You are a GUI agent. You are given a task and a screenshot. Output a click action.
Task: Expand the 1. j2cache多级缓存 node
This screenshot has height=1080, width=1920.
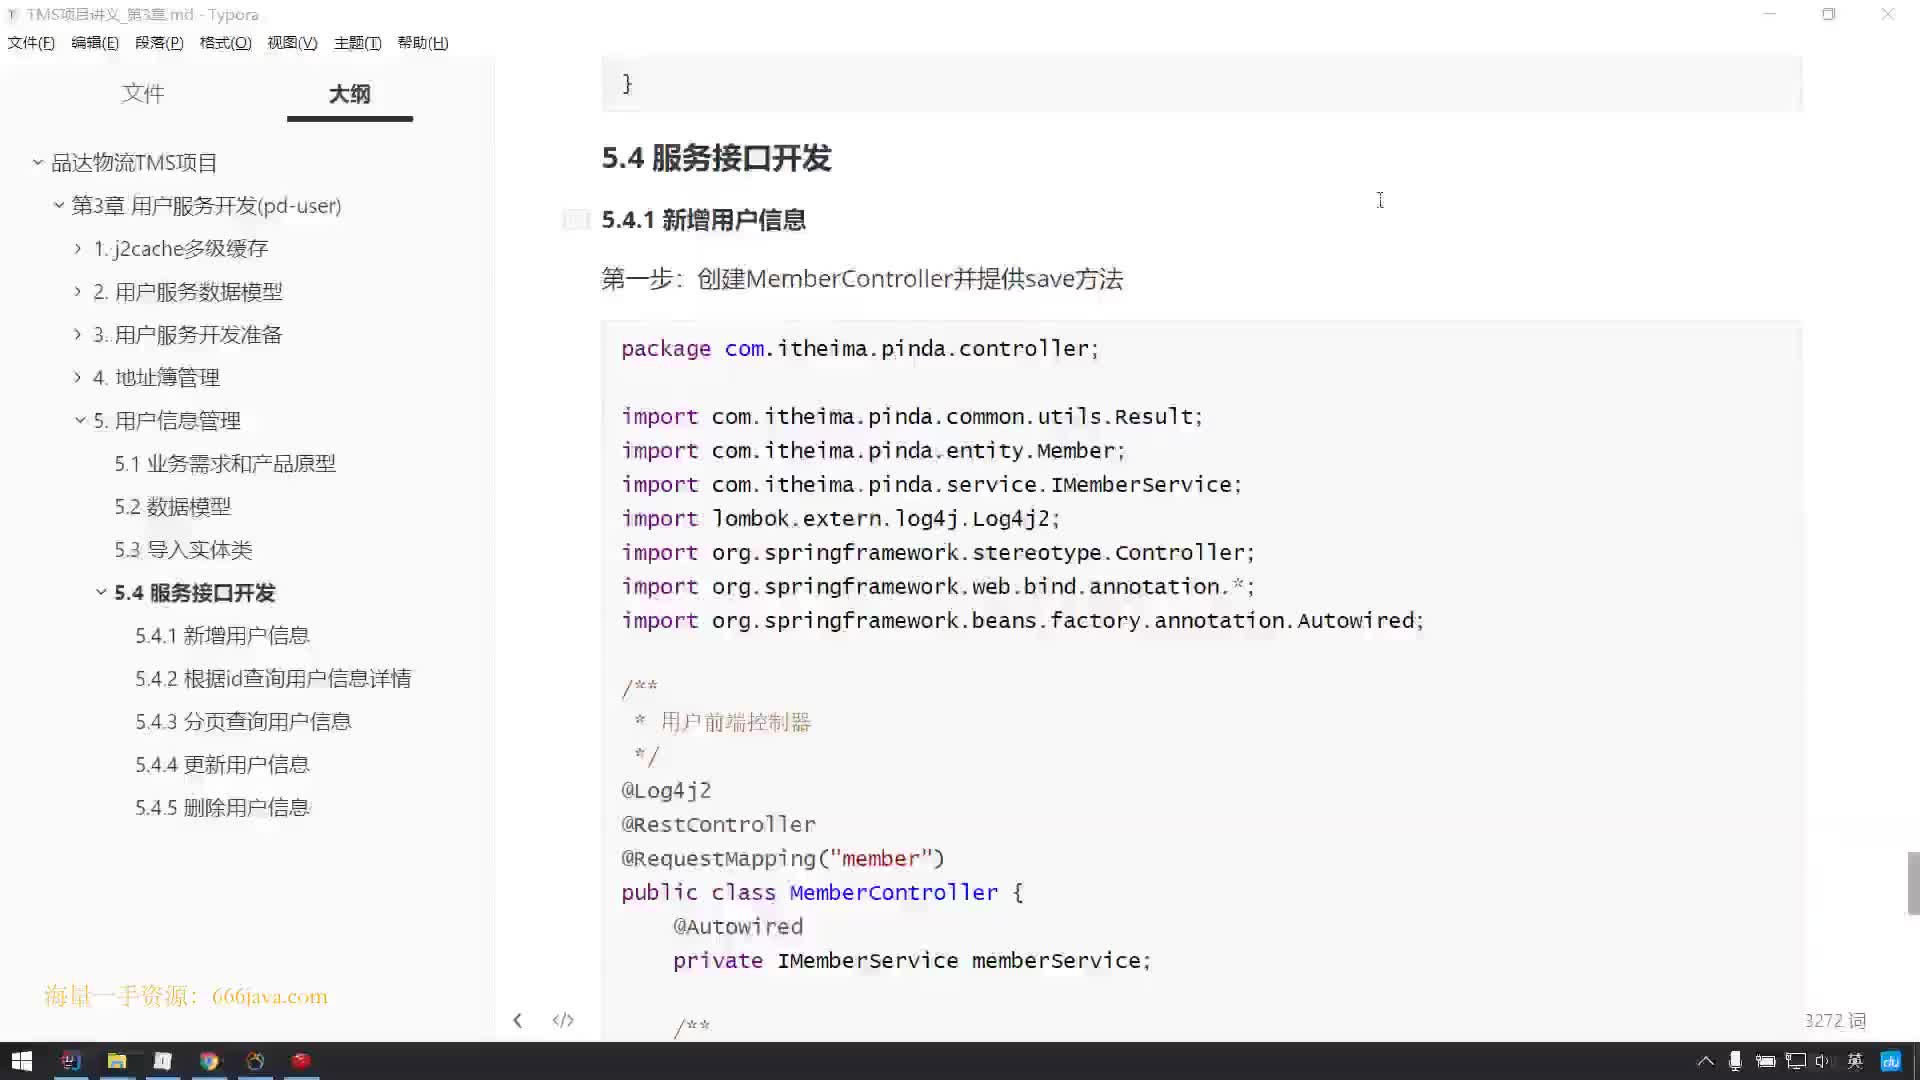tap(78, 248)
